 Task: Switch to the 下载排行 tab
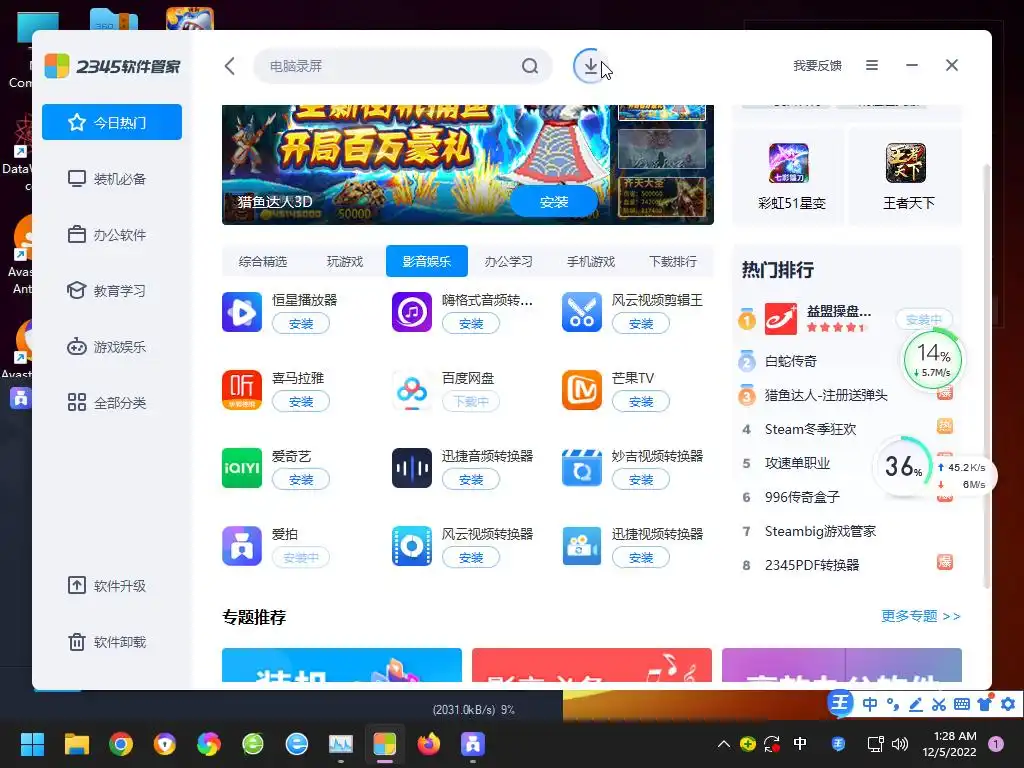[673, 261]
